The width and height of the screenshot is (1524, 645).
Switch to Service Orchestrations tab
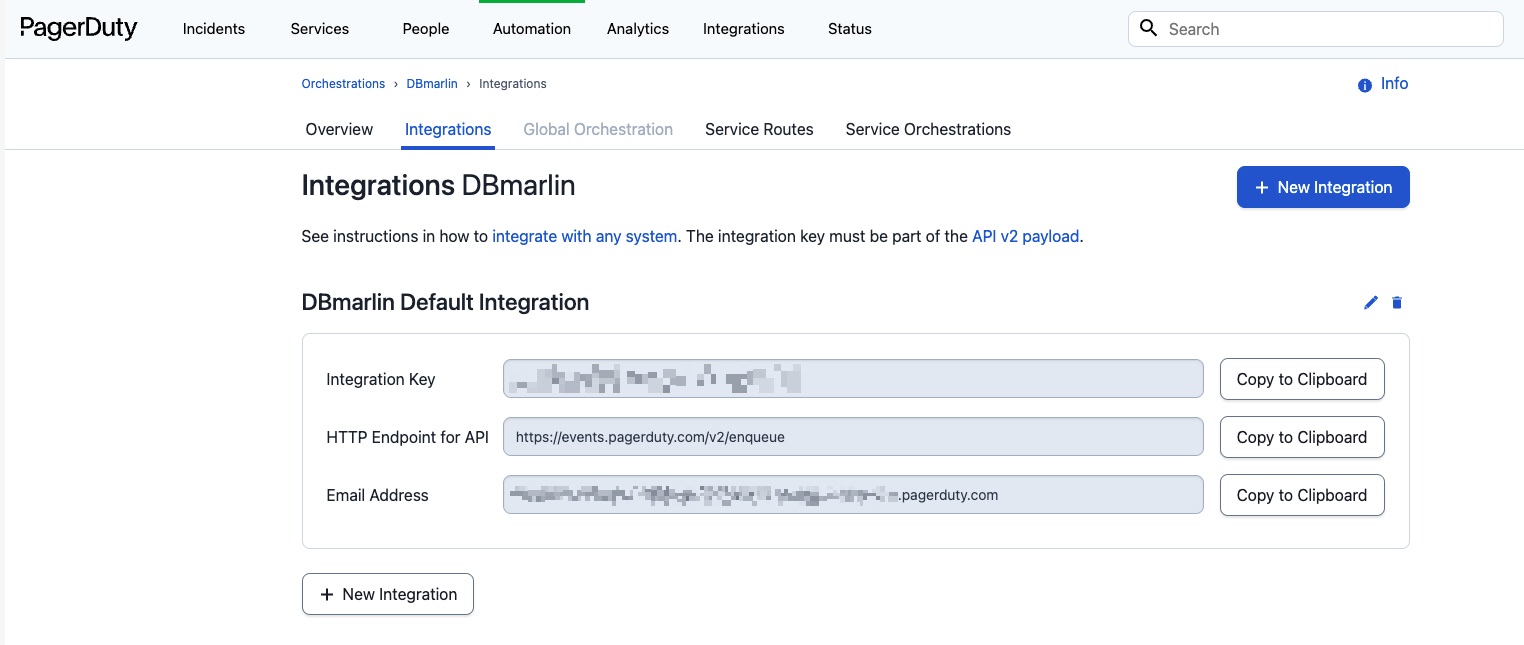(x=928, y=129)
